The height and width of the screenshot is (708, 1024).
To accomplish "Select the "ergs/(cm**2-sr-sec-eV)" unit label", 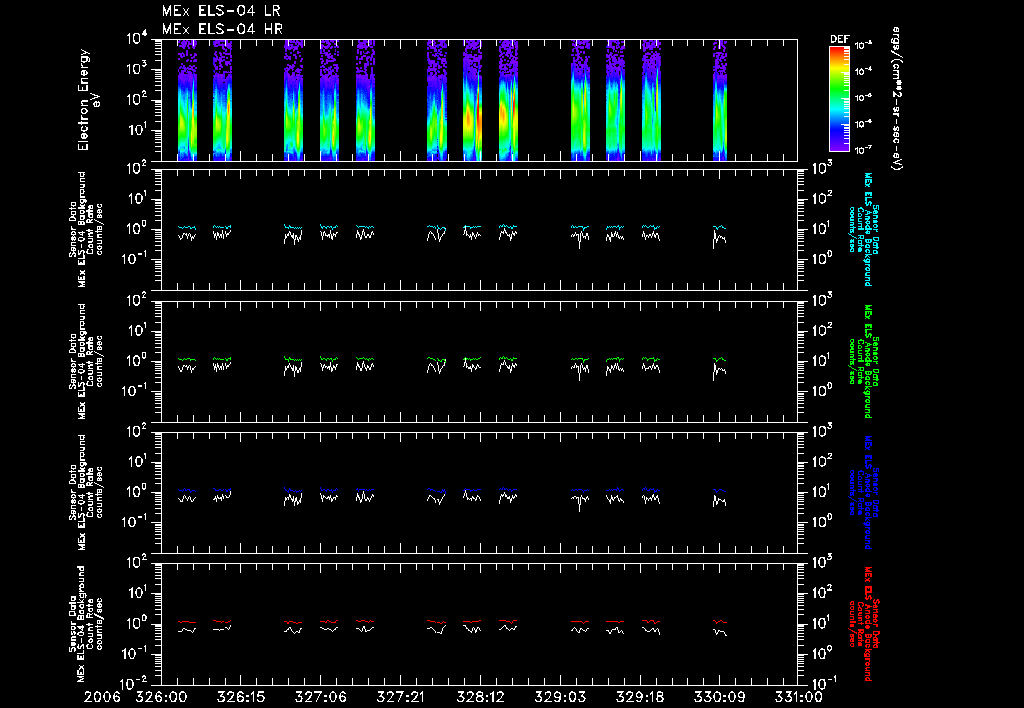I will pos(897,99).
